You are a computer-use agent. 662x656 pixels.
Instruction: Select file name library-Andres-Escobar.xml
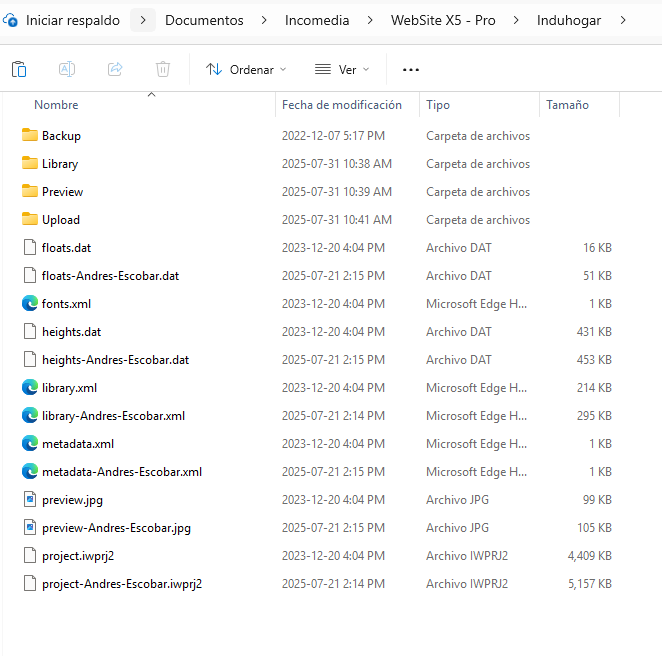click(113, 416)
